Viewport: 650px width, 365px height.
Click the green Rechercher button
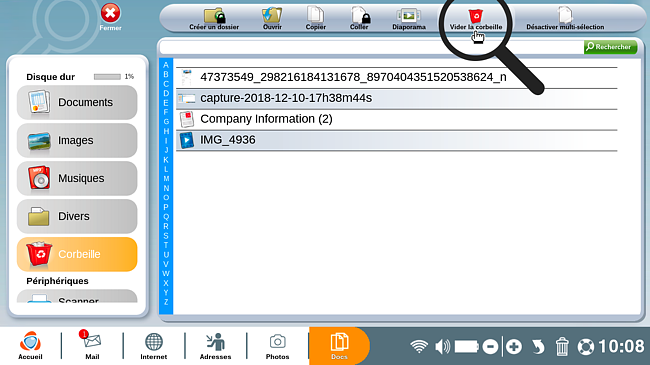(x=610, y=47)
